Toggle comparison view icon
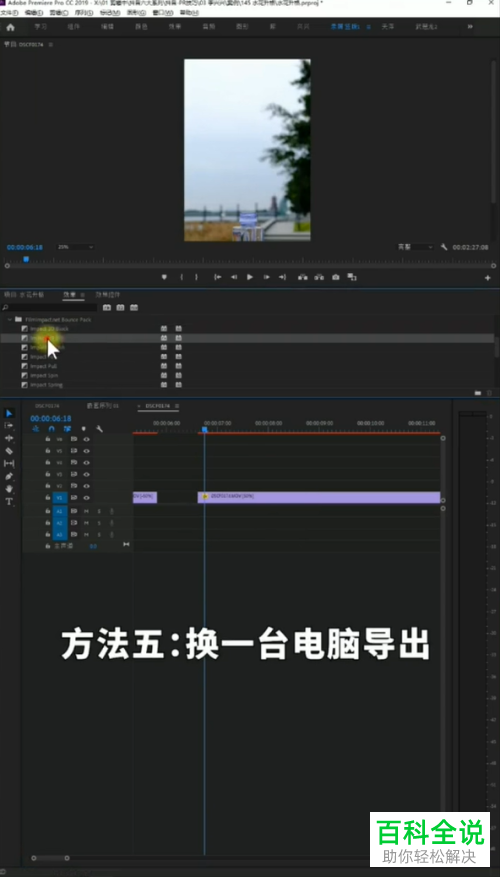Image resolution: width=500 pixels, height=877 pixels. coord(352,277)
